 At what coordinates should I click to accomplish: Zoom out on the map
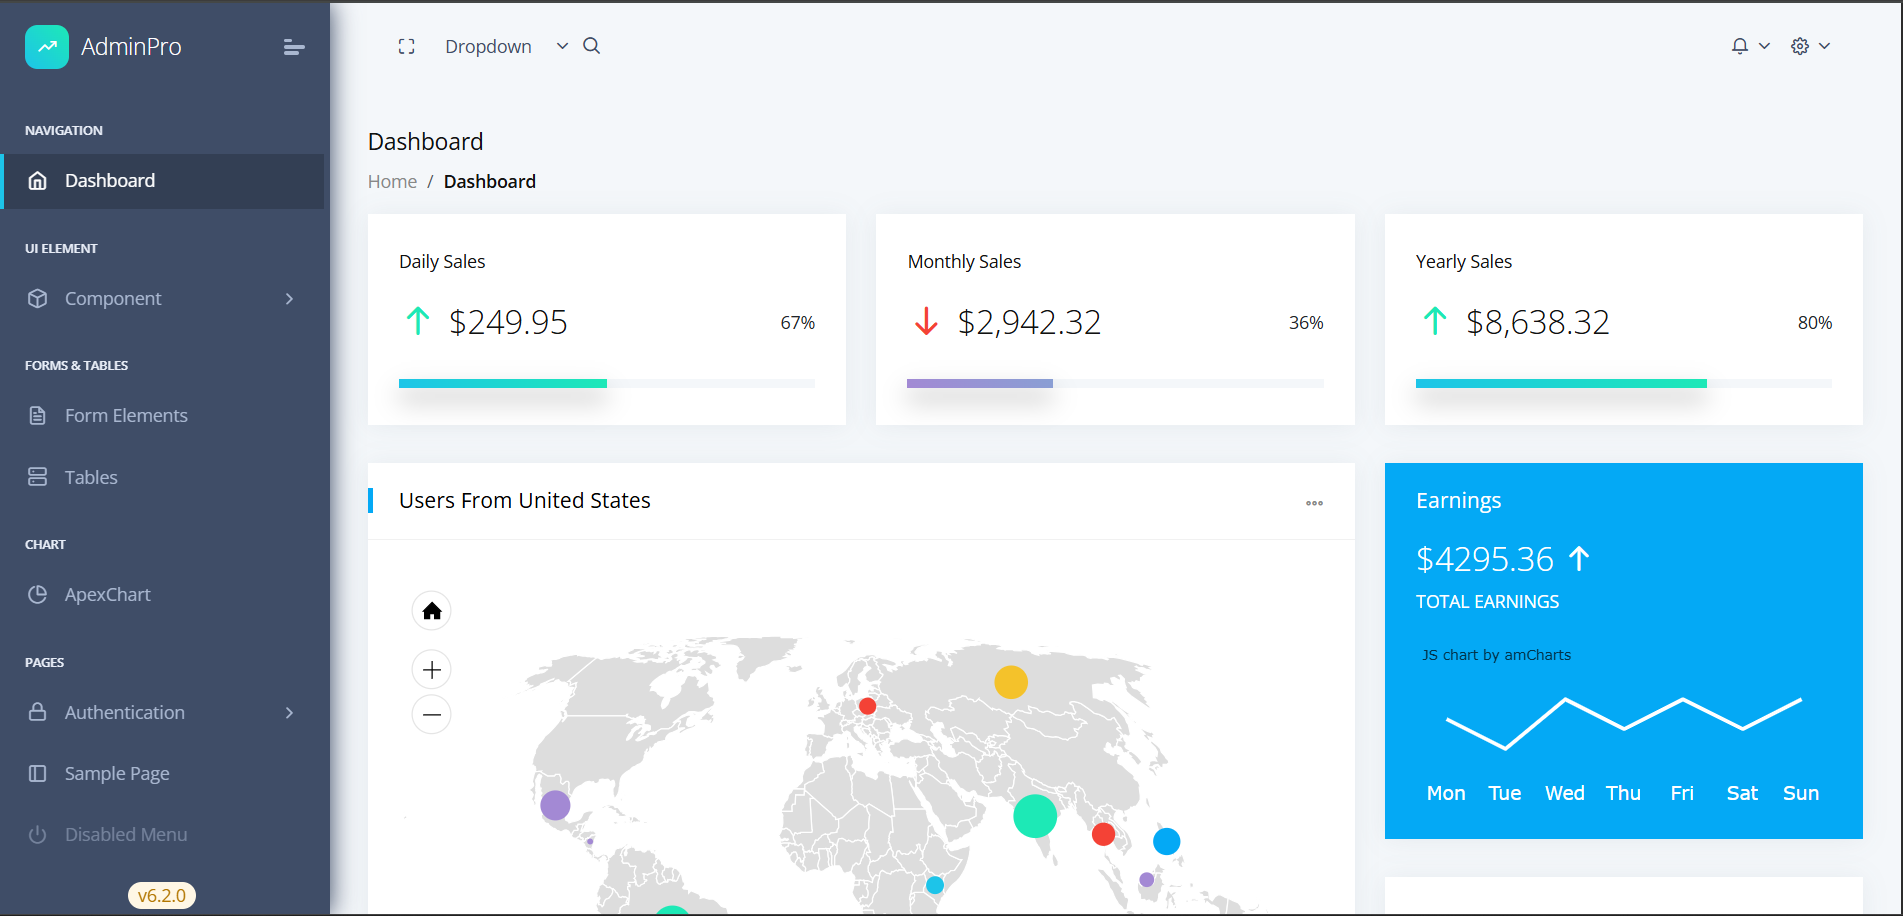point(432,714)
